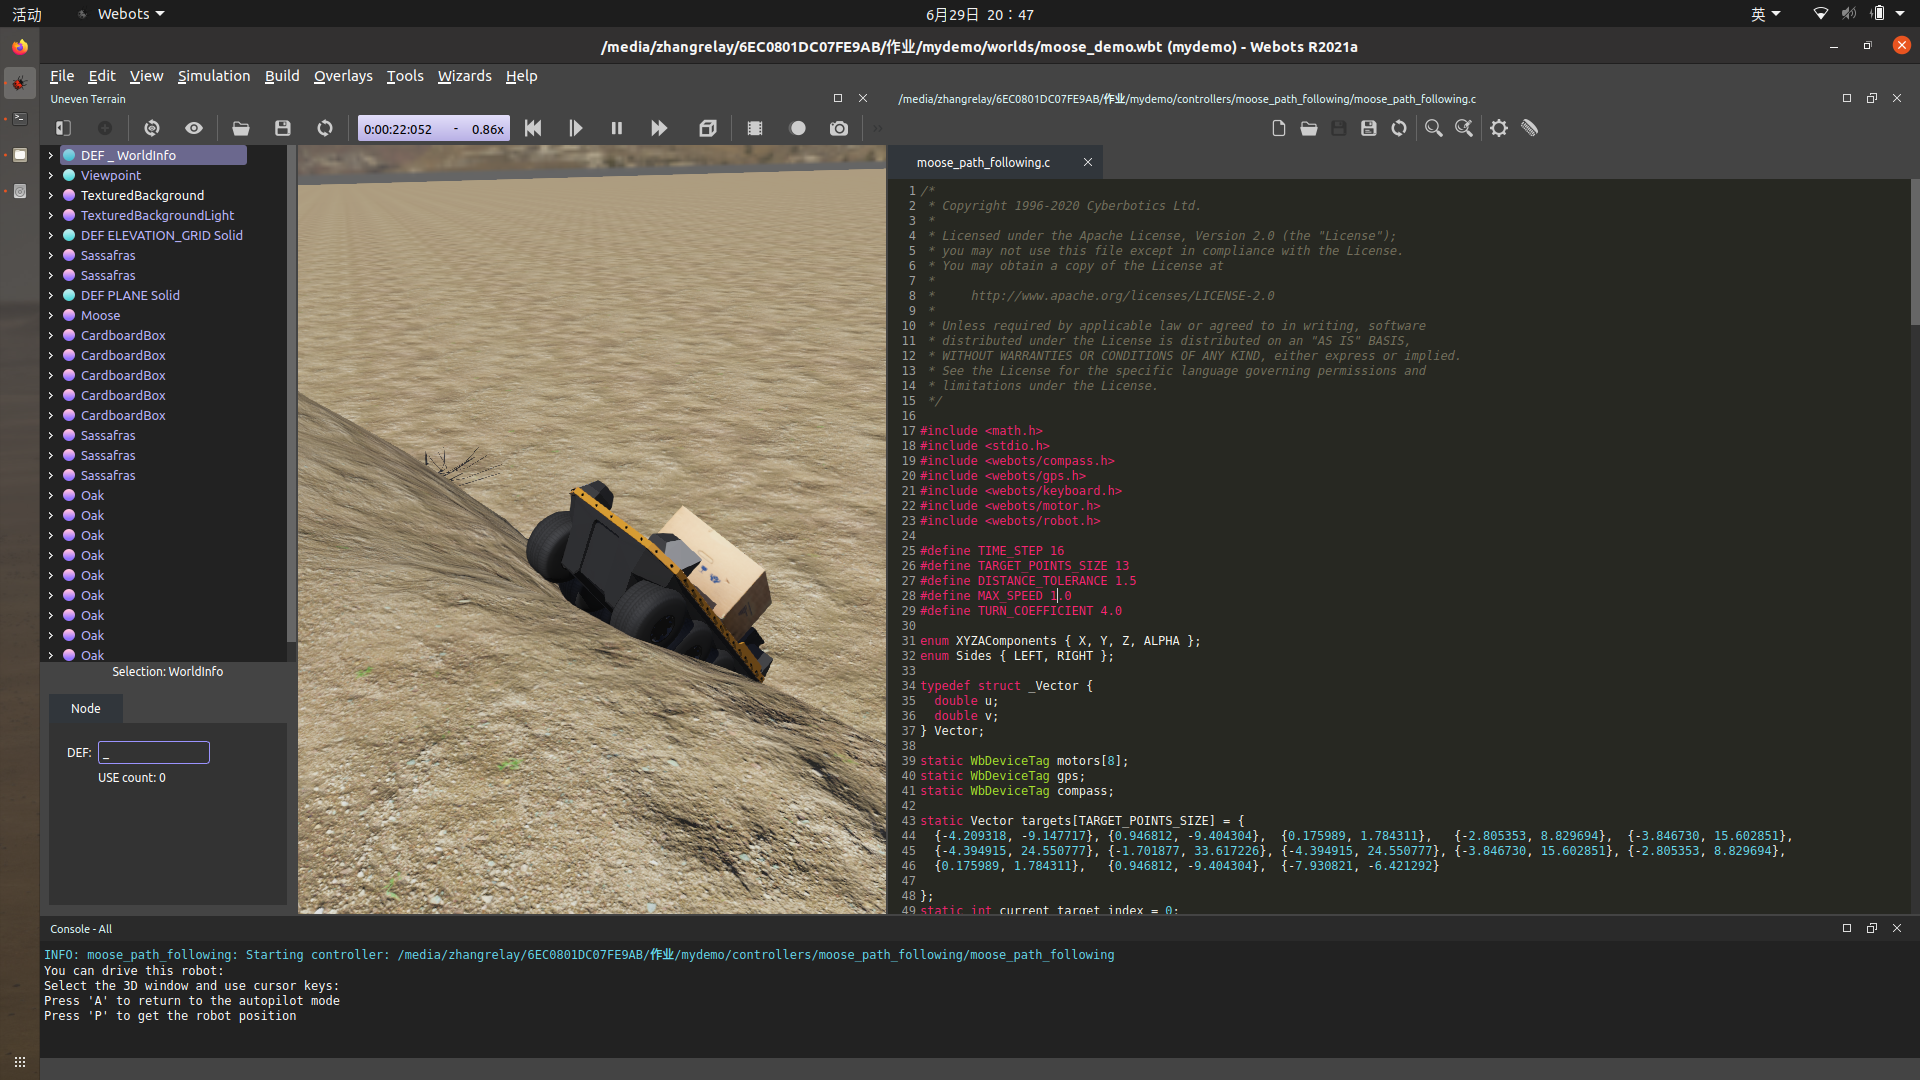The image size is (1920, 1080).
Task: Open the Find and Replace tool
Action: point(1464,128)
